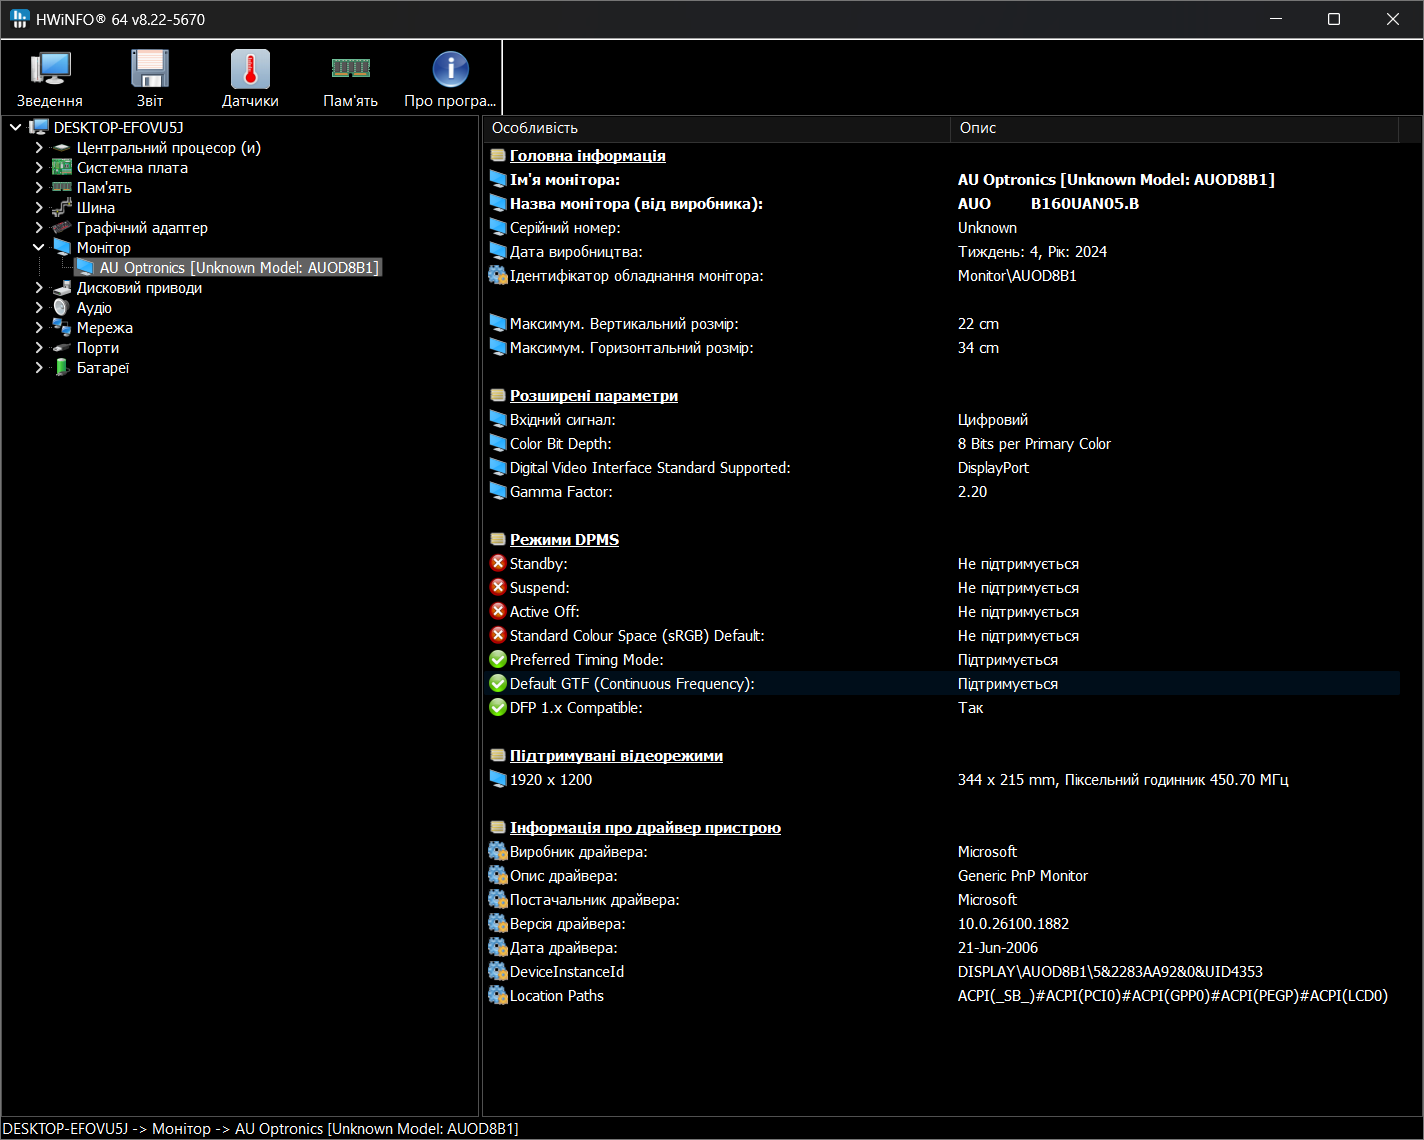Click the red cross icon beside Standby

(498, 563)
